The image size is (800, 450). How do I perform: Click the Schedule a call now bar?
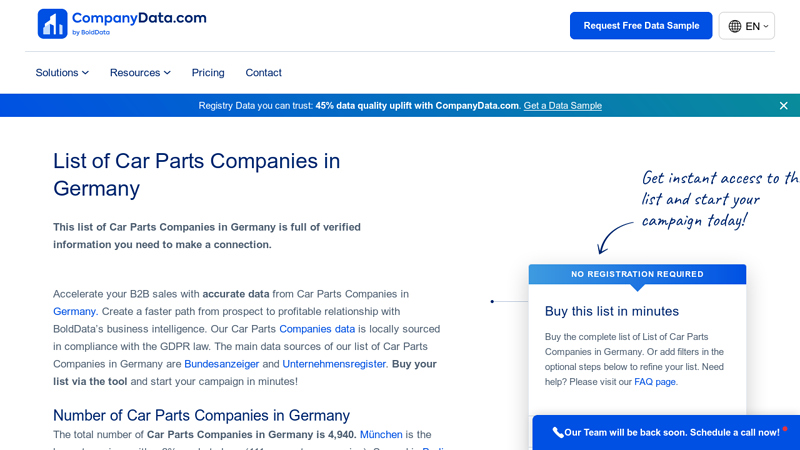[x=666, y=433]
